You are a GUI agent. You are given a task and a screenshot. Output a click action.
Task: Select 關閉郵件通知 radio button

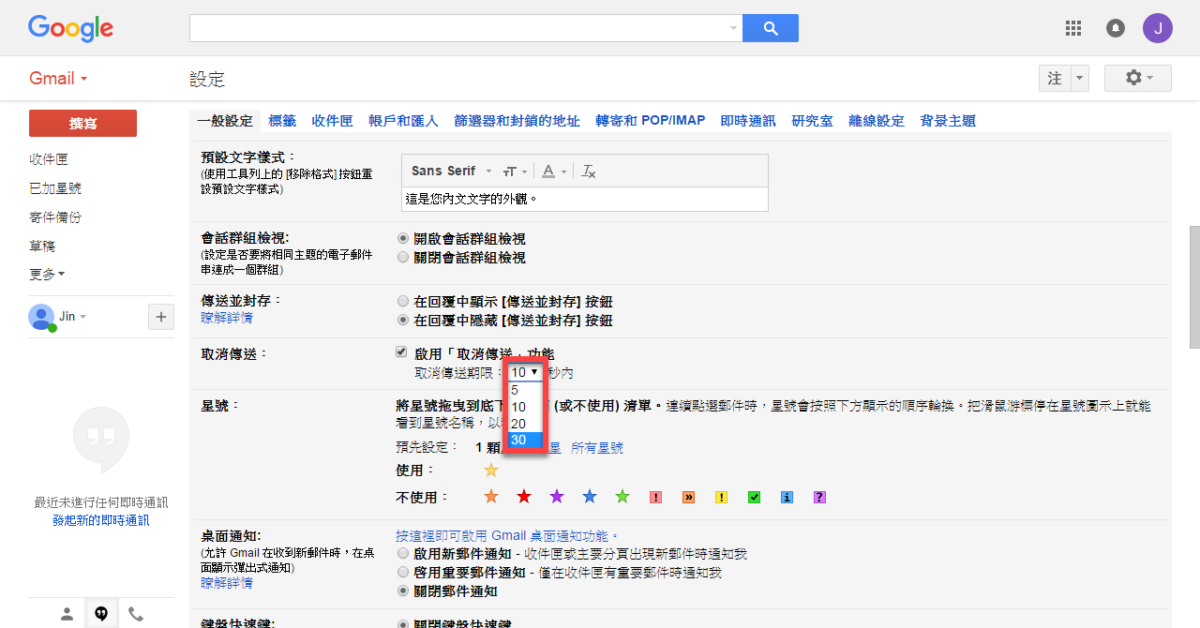click(x=403, y=591)
